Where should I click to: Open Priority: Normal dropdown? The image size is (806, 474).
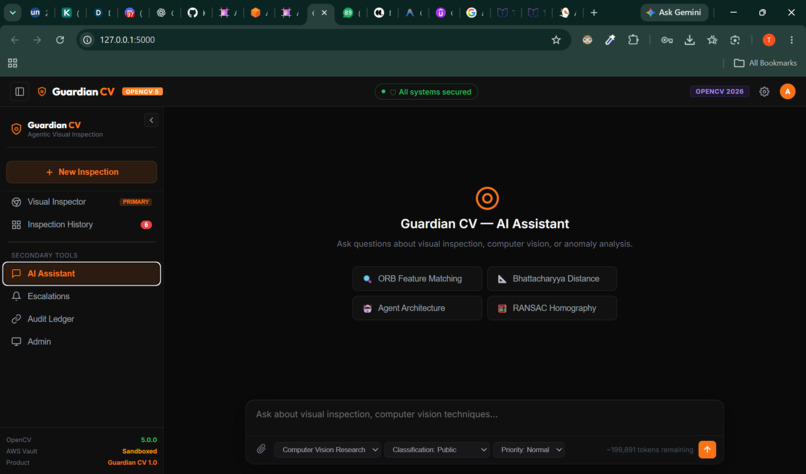coord(528,449)
